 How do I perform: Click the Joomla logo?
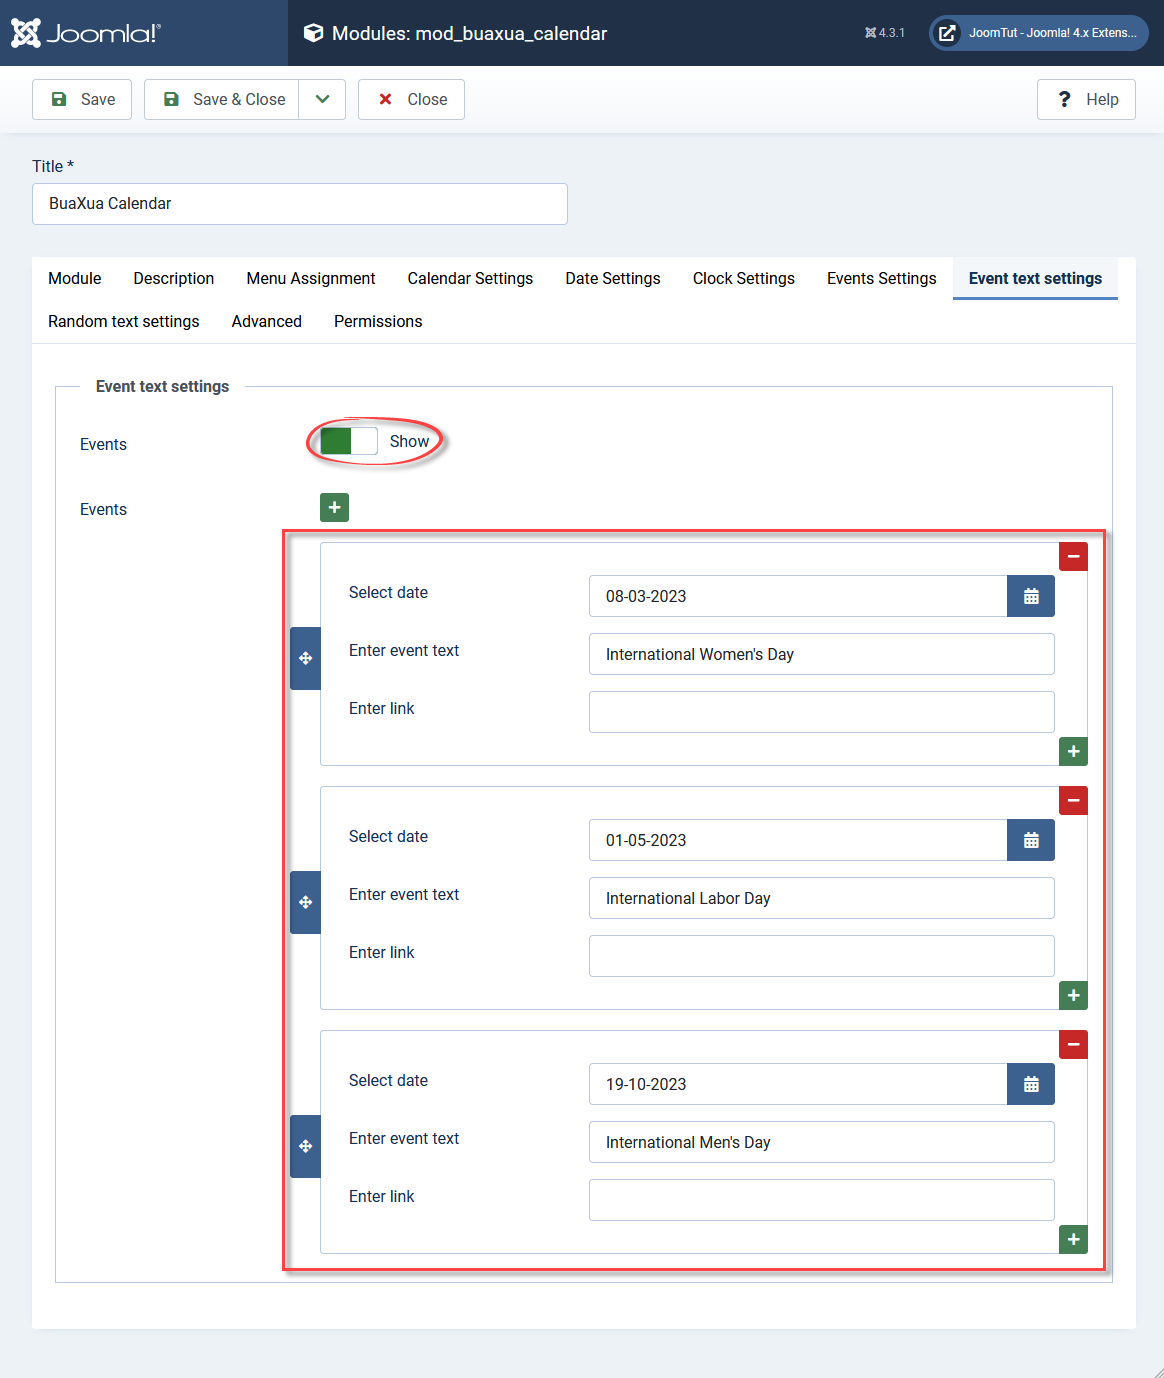pos(85,33)
